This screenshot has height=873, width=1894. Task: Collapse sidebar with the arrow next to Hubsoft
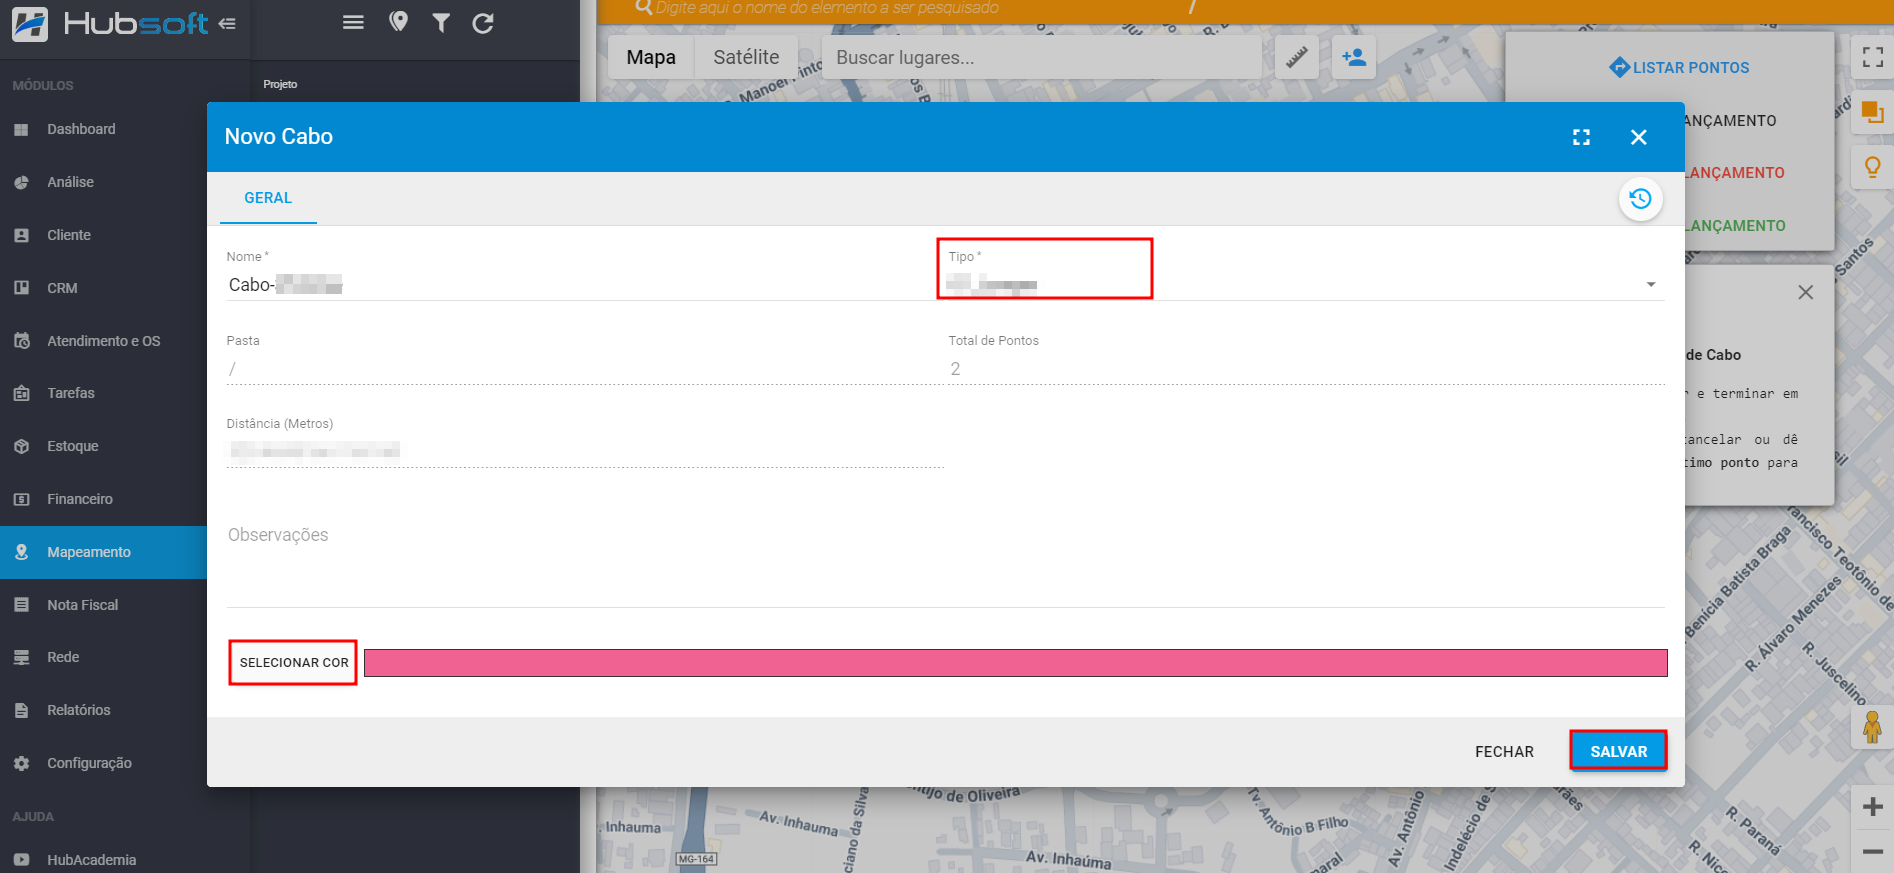(x=227, y=23)
